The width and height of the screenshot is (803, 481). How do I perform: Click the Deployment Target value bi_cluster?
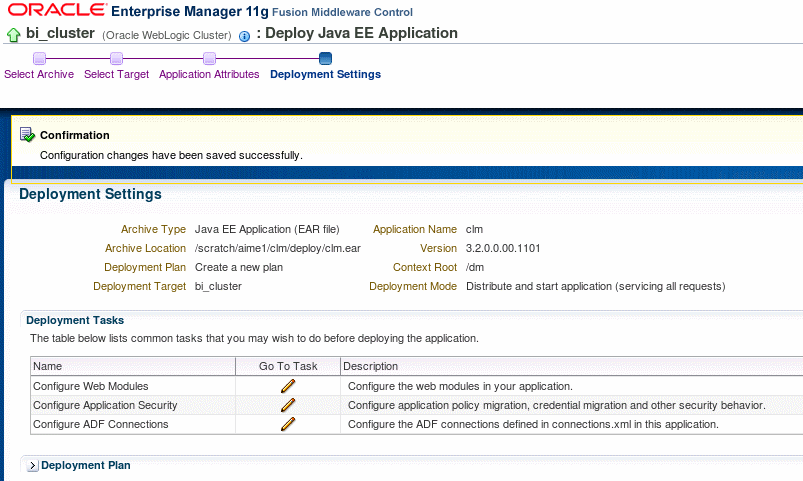click(218, 286)
